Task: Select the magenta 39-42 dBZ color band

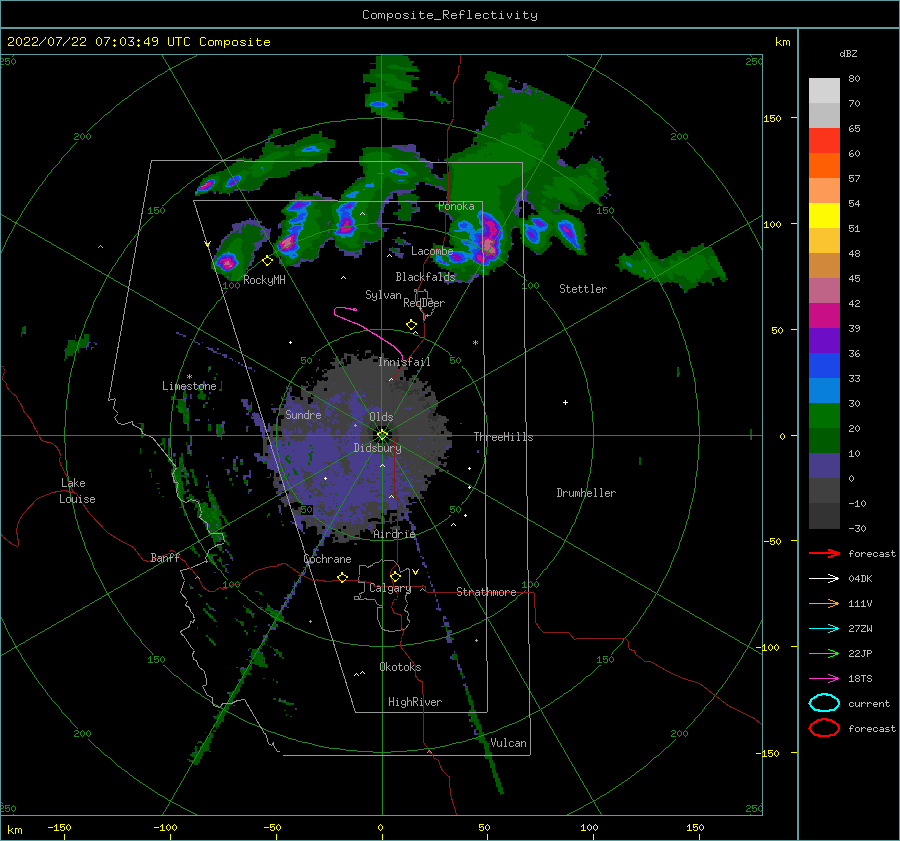Action: pos(824,316)
